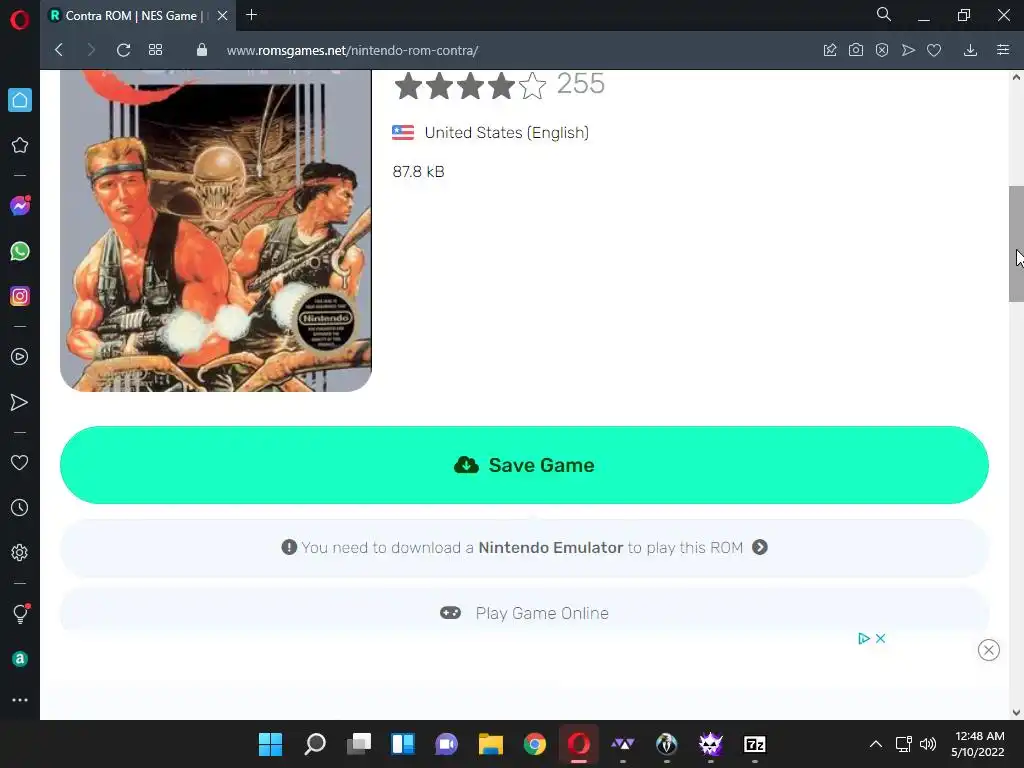This screenshot has height=768, width=1024.
Task: Open WhatsApp in Opera sidebar
Action: pos(20,251)
